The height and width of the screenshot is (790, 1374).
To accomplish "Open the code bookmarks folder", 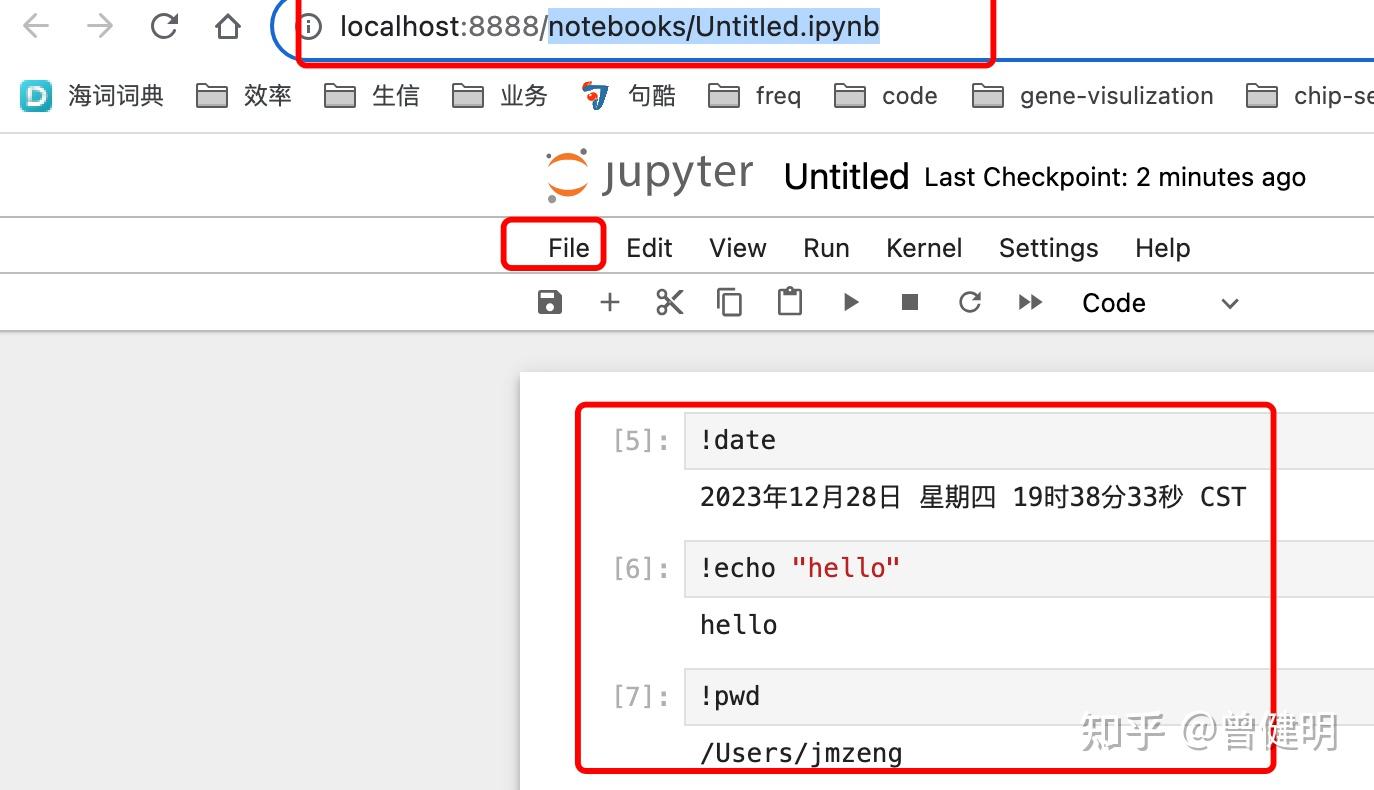I will pyautogui.click(x=886, y=96).
